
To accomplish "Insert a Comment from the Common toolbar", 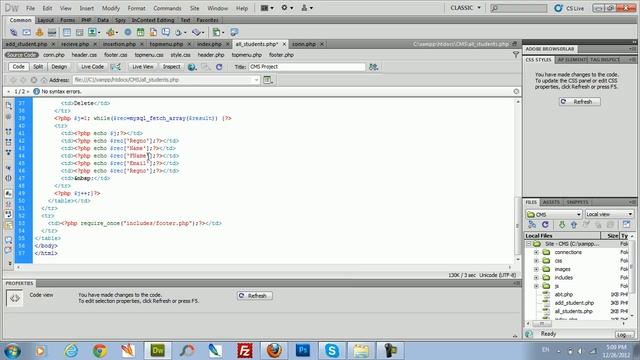I will click(x=166, y=32).
